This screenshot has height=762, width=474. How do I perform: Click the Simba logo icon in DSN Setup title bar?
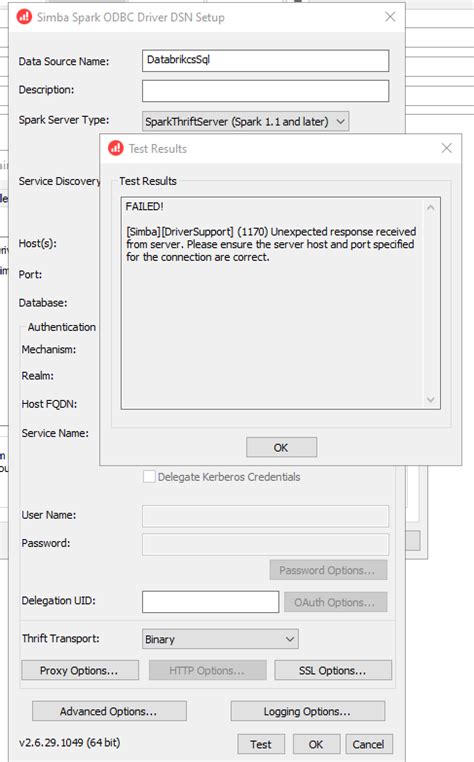[24, 17]
